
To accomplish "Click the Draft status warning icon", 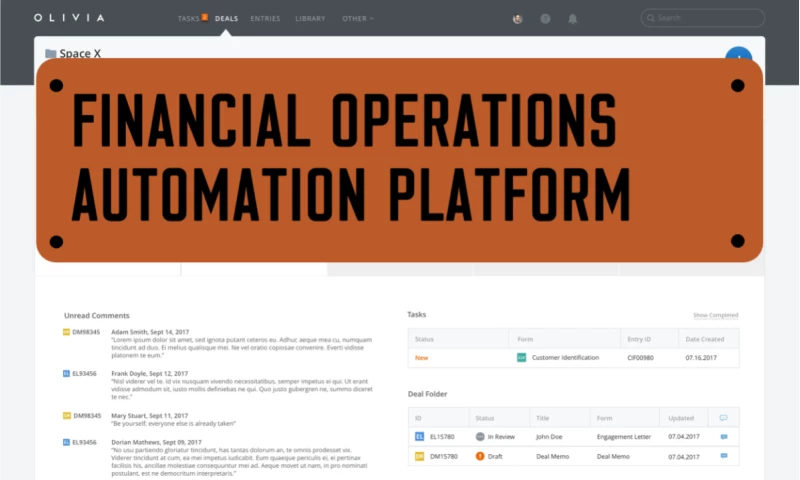I will click(480, 456).
